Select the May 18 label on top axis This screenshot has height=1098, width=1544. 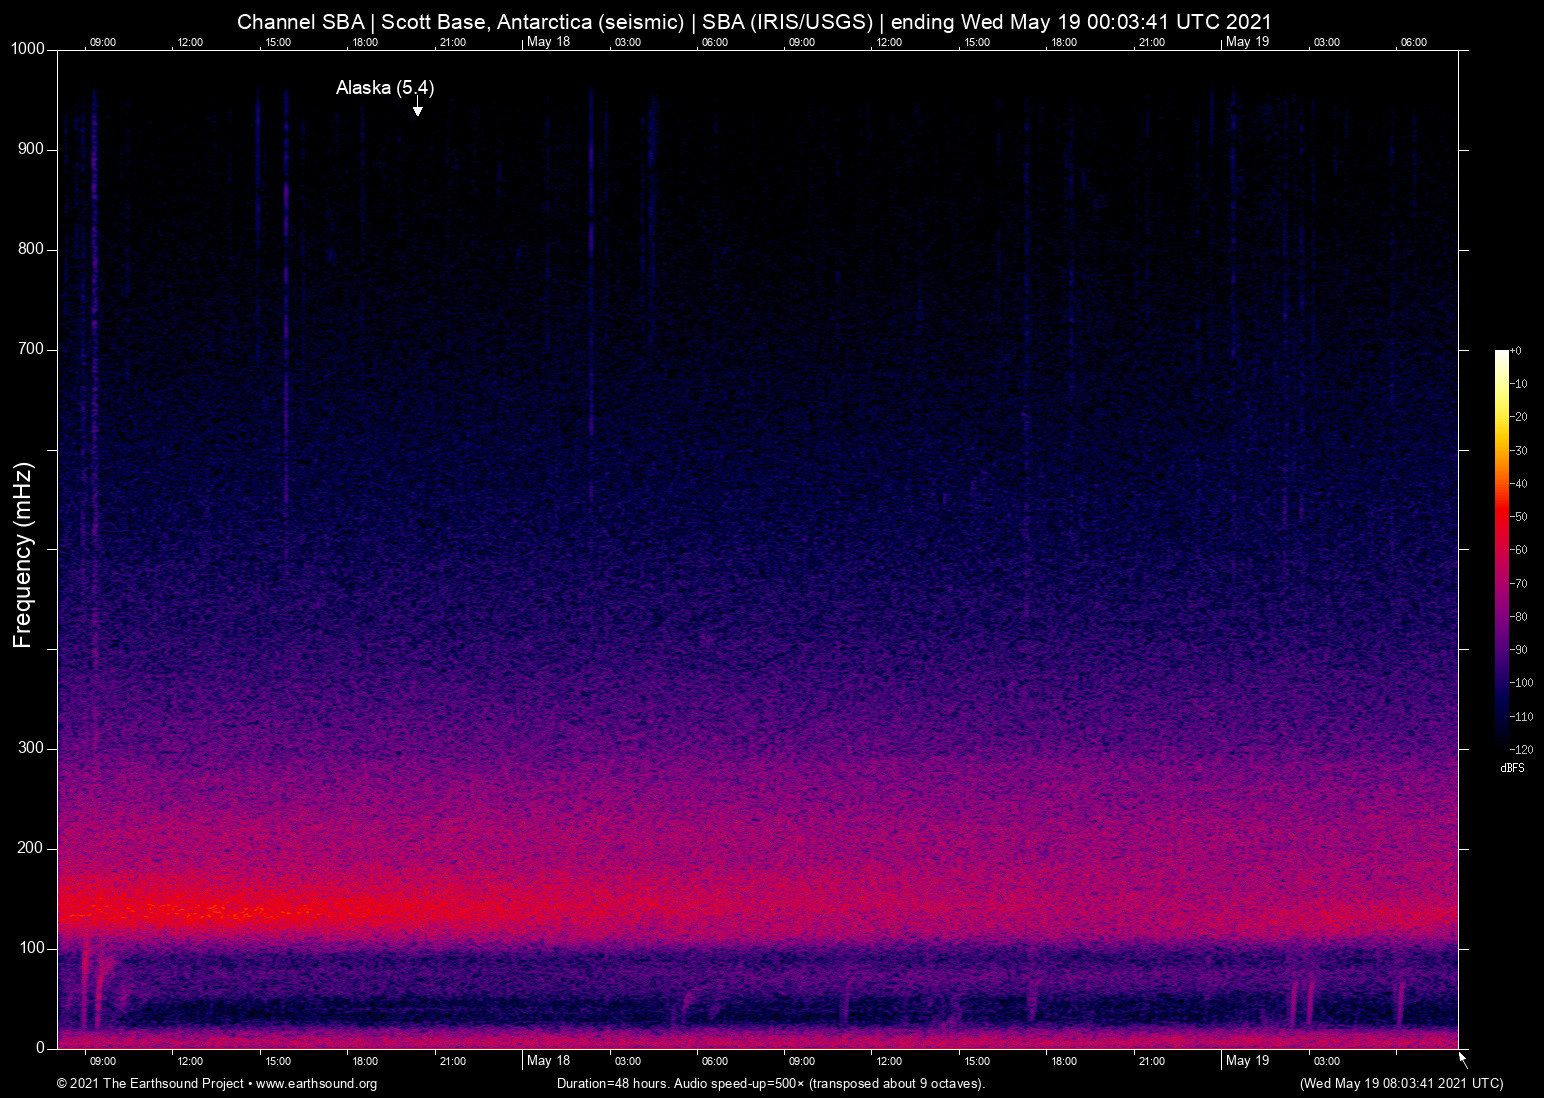coord(547,42)
